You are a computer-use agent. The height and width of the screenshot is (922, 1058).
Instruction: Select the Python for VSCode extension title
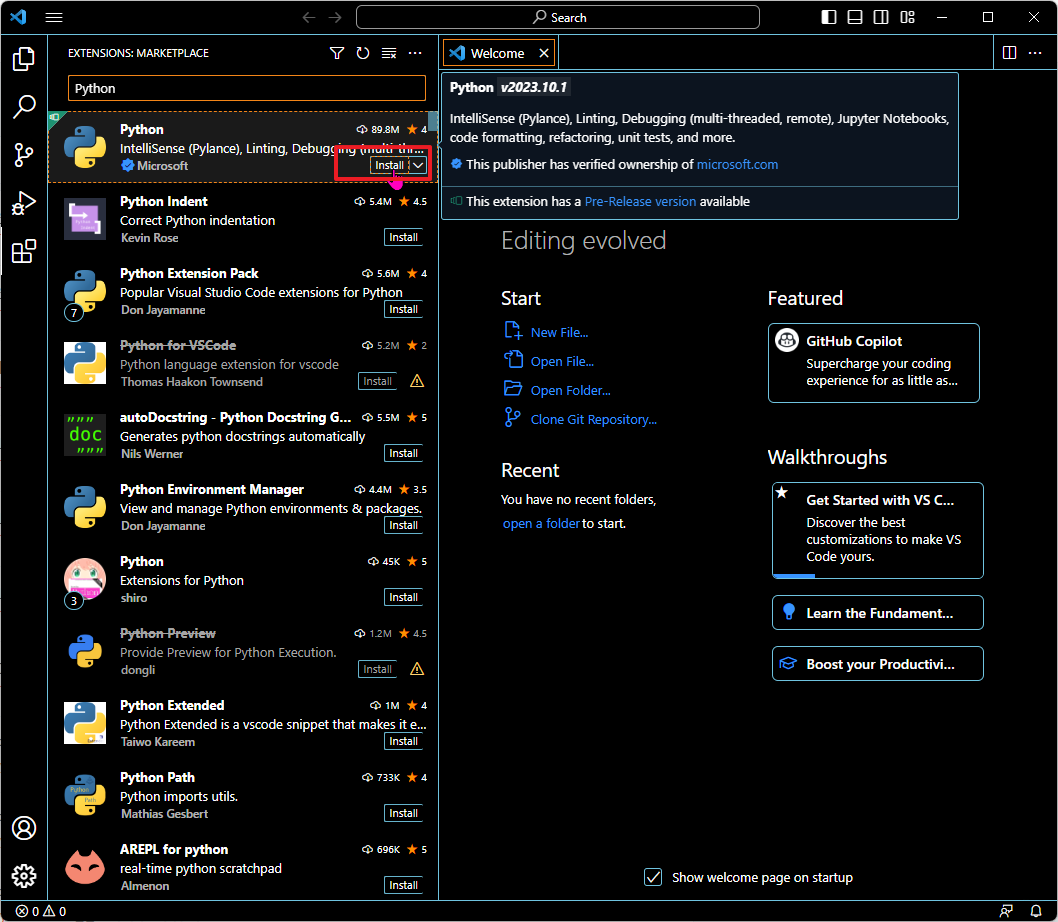coord(178,346)
